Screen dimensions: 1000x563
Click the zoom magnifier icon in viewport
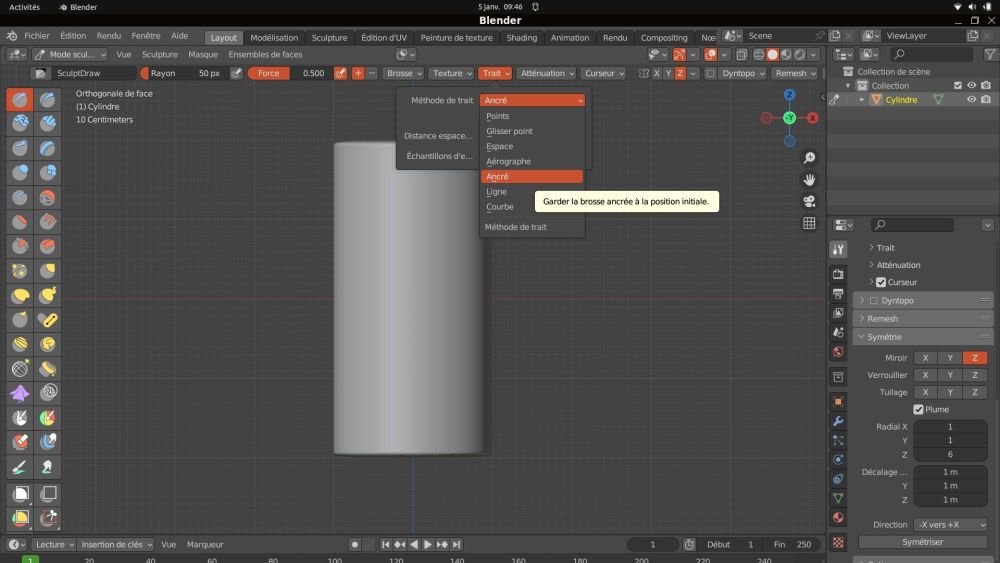(x=809, y=158)
